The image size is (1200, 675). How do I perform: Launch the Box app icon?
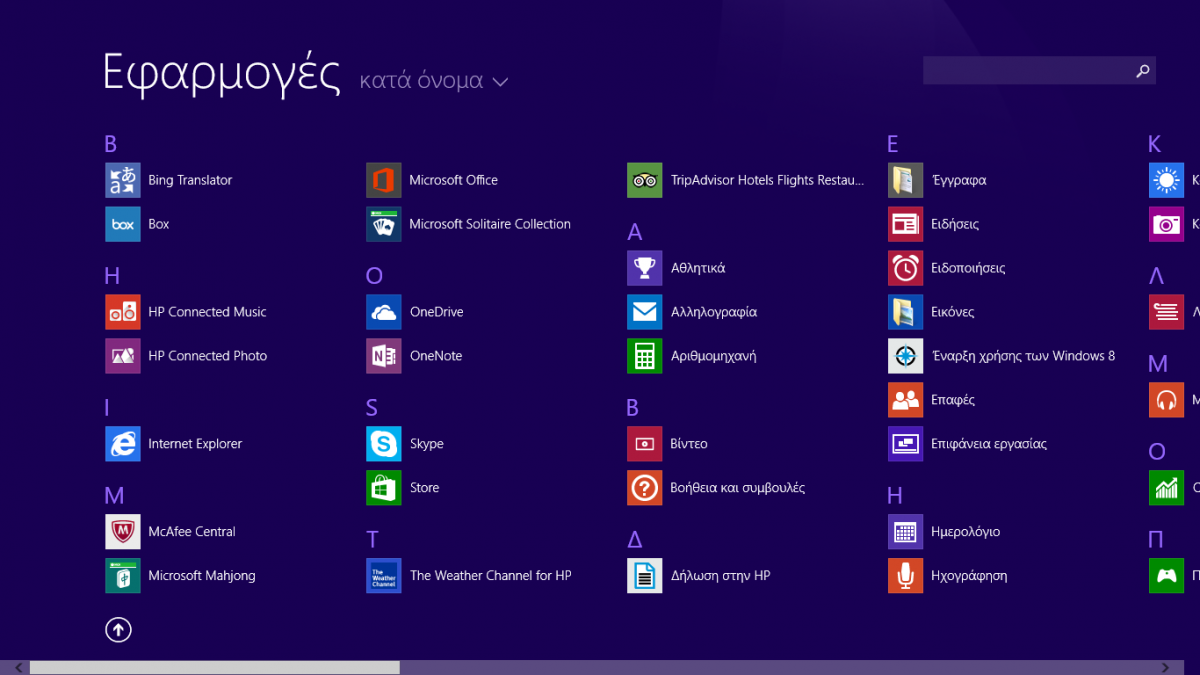(123, 224)
